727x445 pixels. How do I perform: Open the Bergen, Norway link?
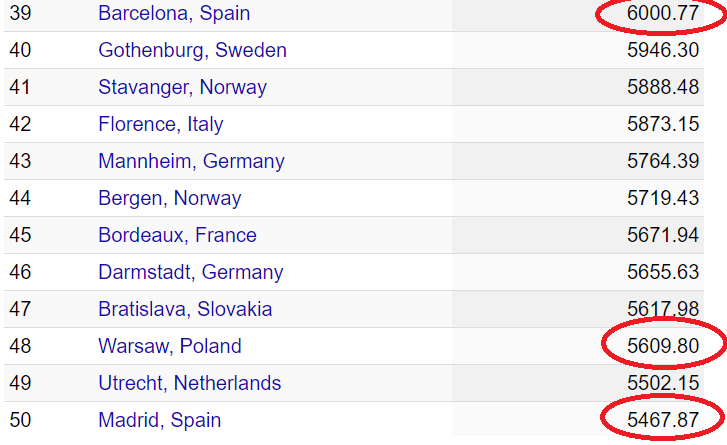(x=169, y=199)
